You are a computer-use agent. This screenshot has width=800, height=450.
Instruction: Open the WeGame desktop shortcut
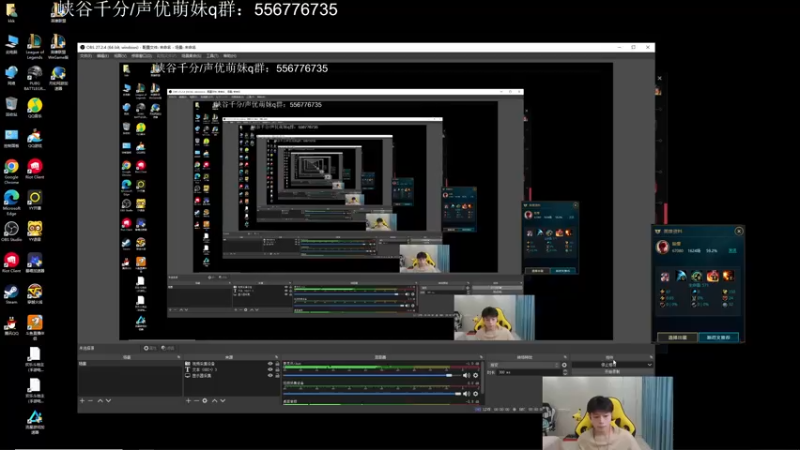click(x=58, y=45)
